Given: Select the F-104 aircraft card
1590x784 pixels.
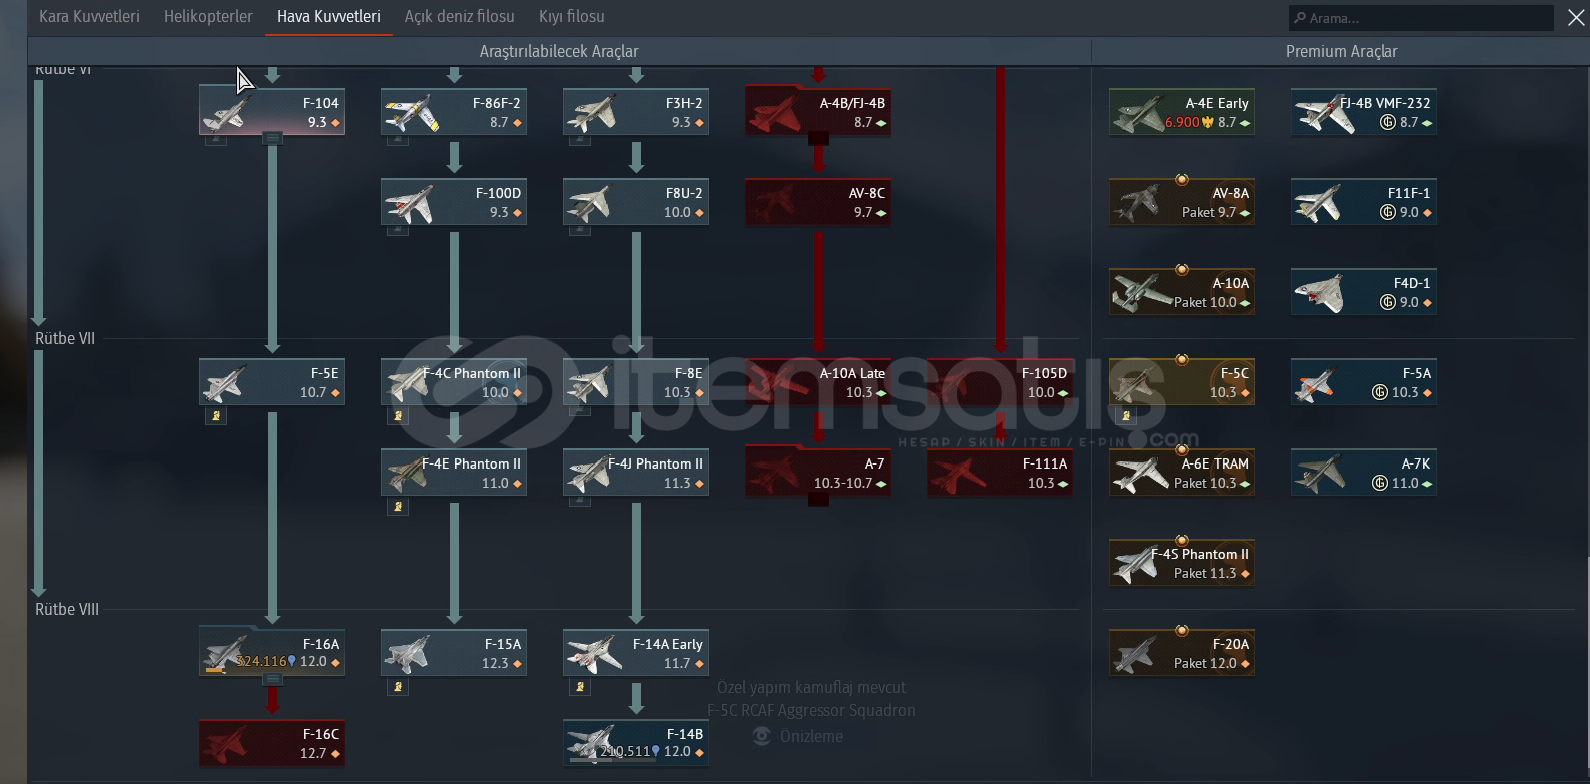Looking at the screenshot, I should 272,110.
